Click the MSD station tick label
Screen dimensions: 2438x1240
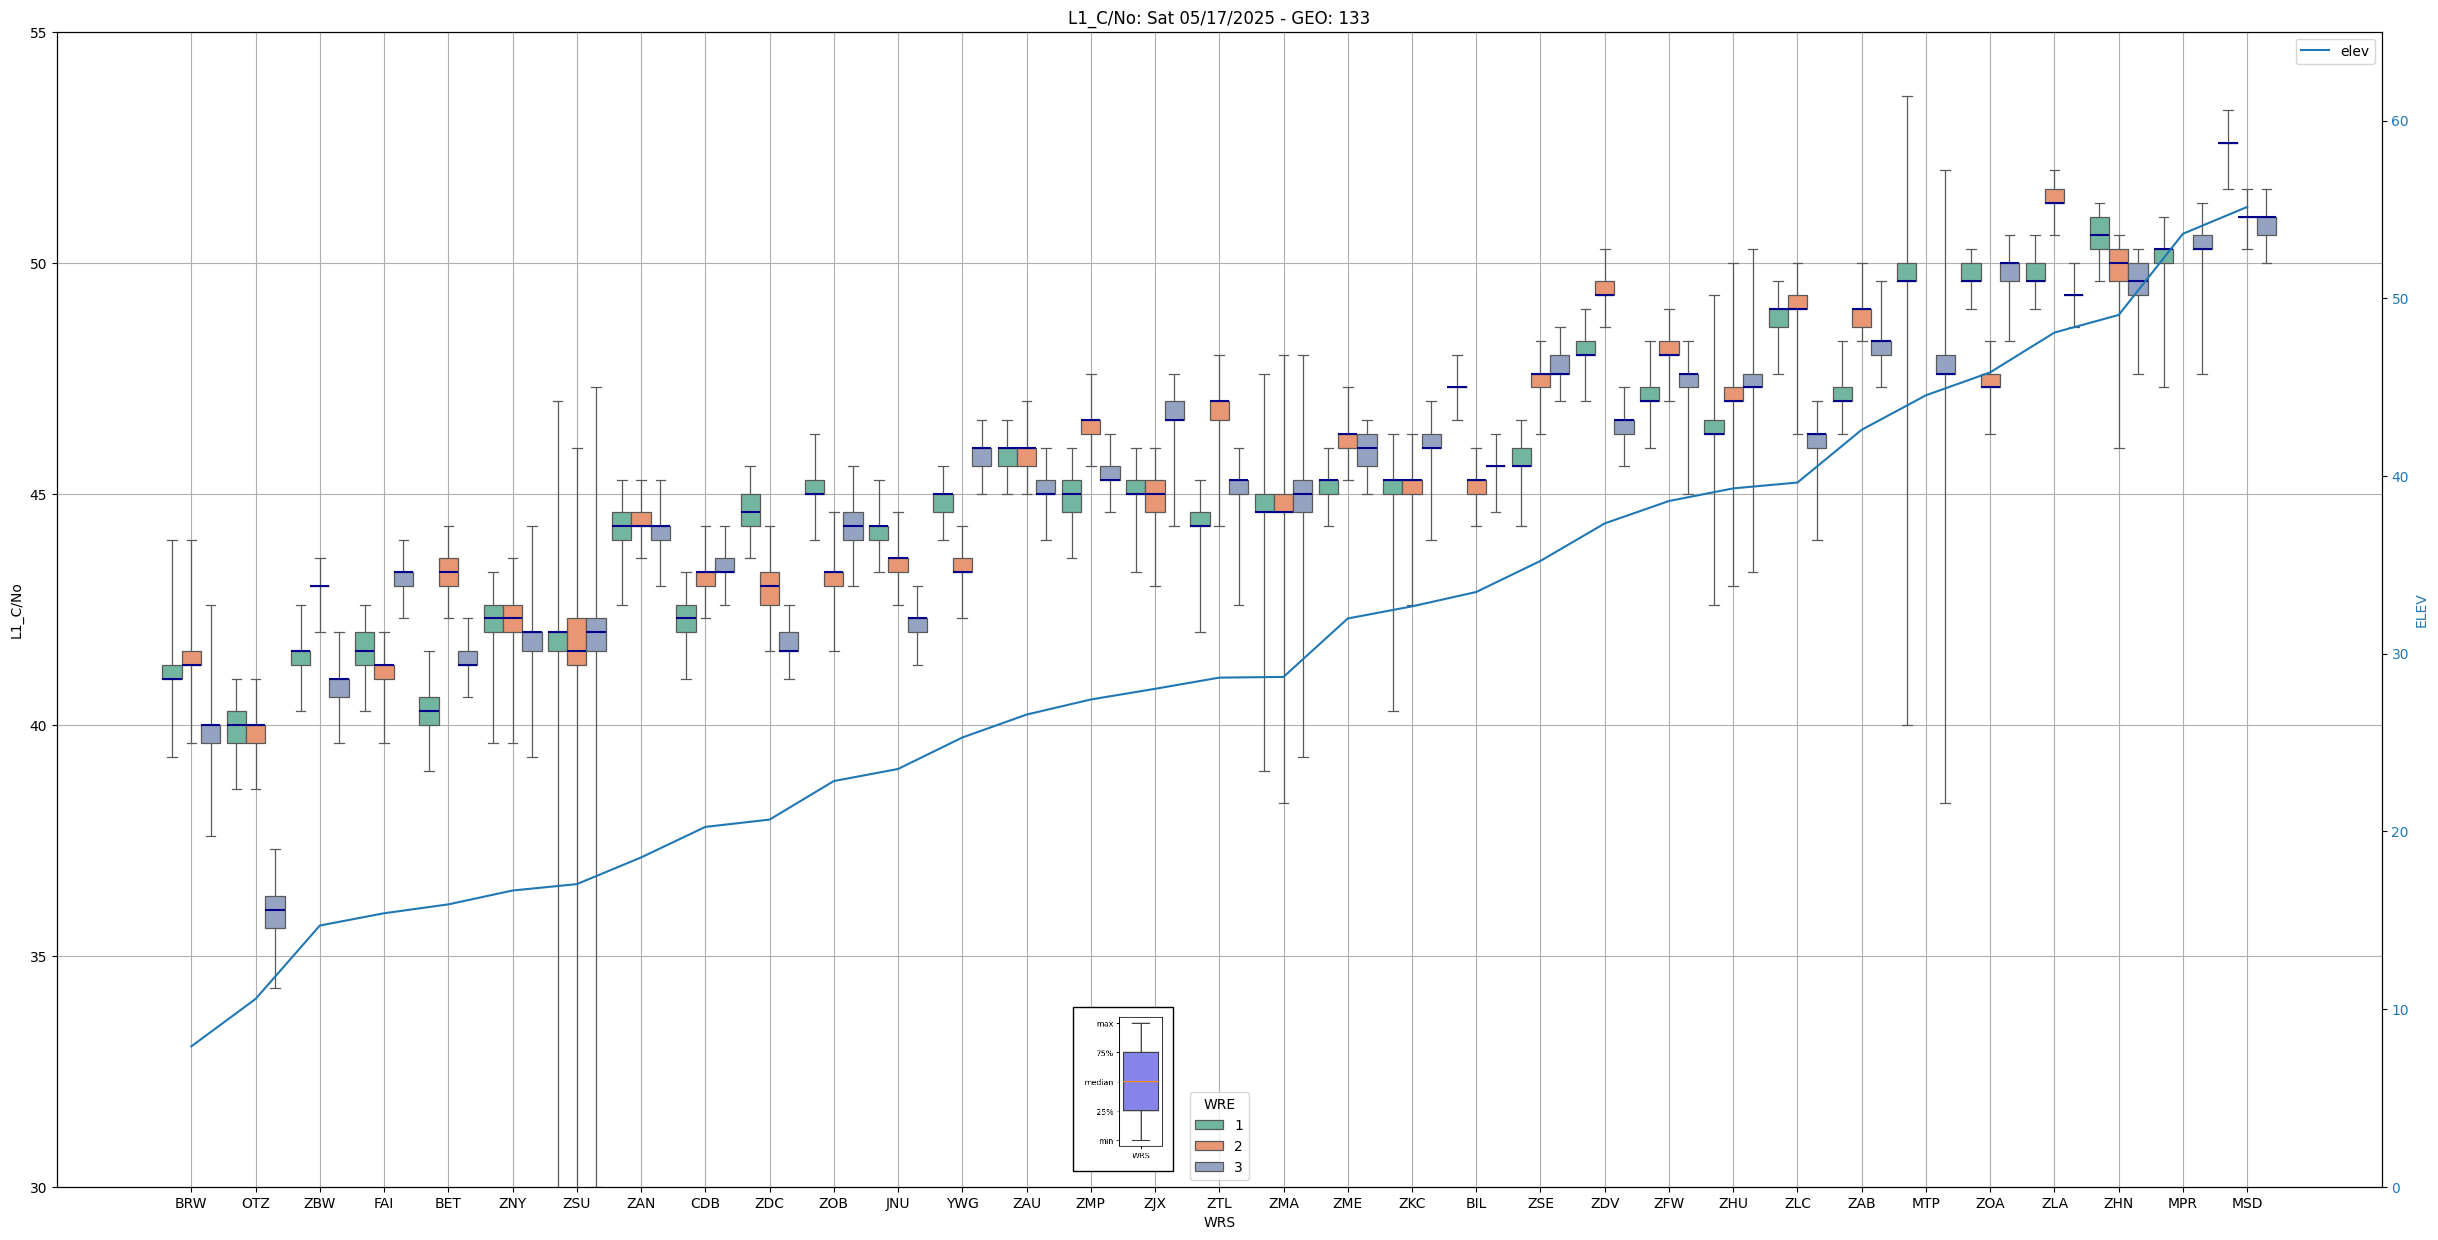point(2246,1203)
